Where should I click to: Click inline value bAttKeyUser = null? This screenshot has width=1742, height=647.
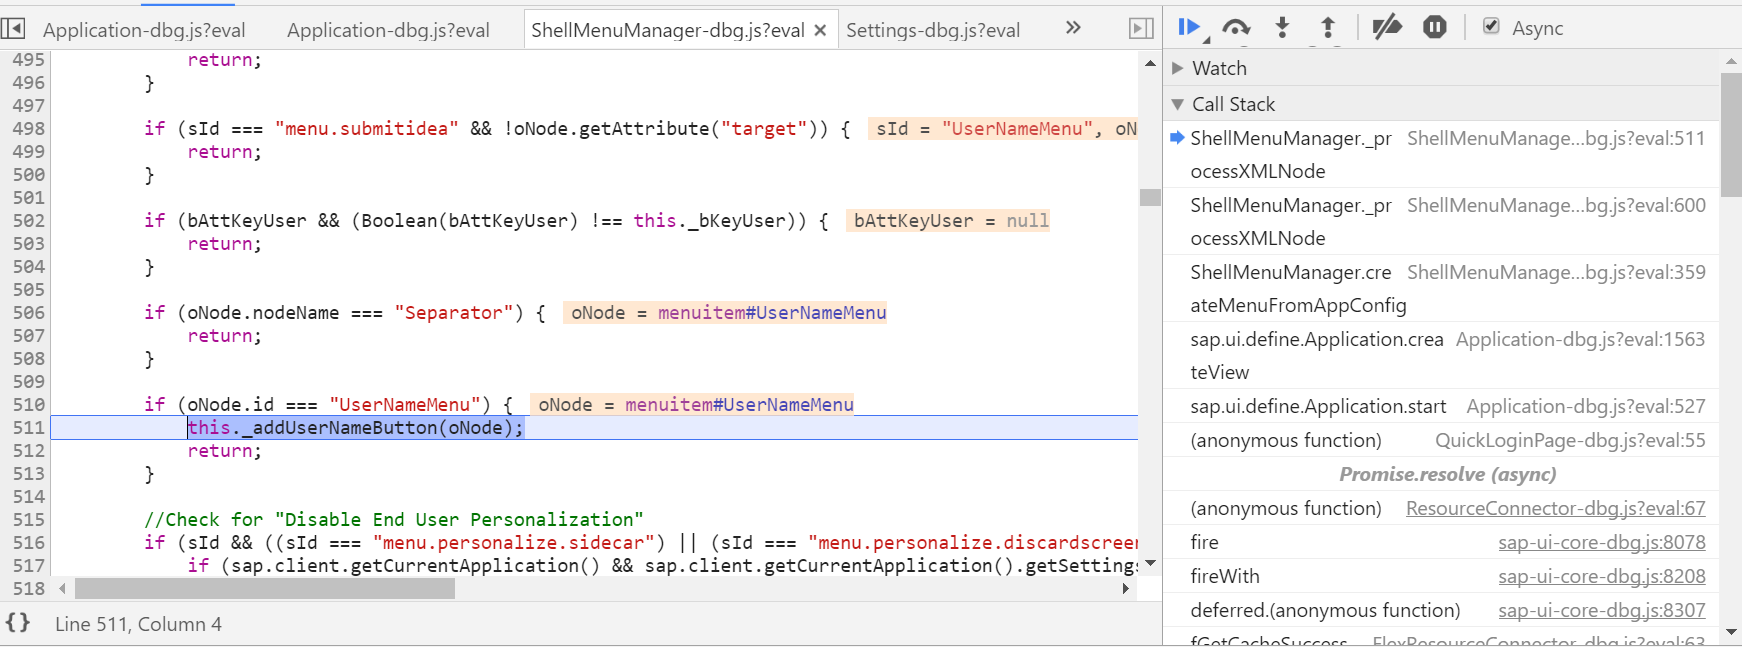(x=950, y=220)
